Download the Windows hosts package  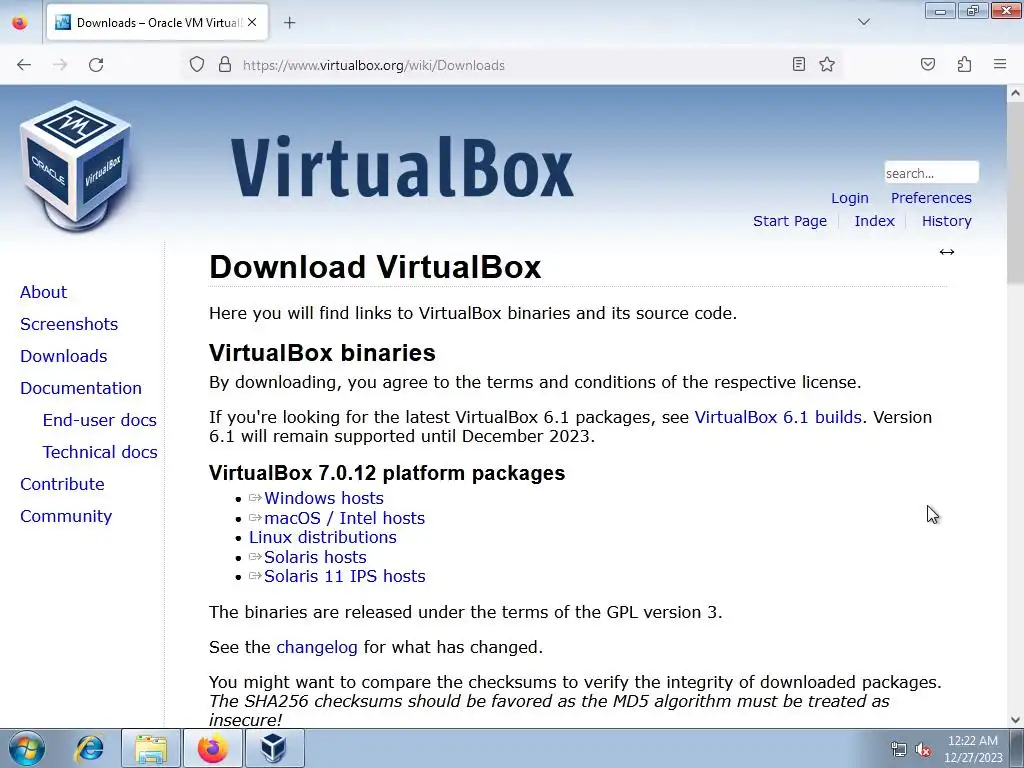323,498
